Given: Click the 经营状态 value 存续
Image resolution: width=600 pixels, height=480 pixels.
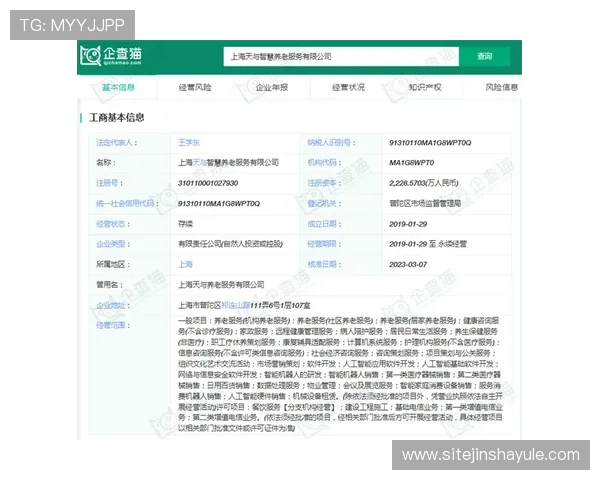Looking at the screenshot, I should pos(185,224).
